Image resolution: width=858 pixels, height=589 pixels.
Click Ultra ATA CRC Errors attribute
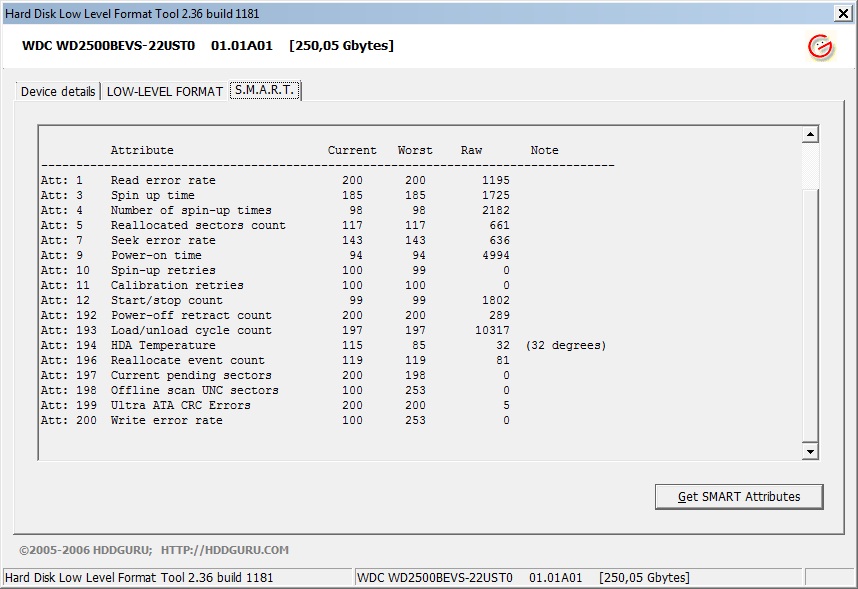pos(181,405)
